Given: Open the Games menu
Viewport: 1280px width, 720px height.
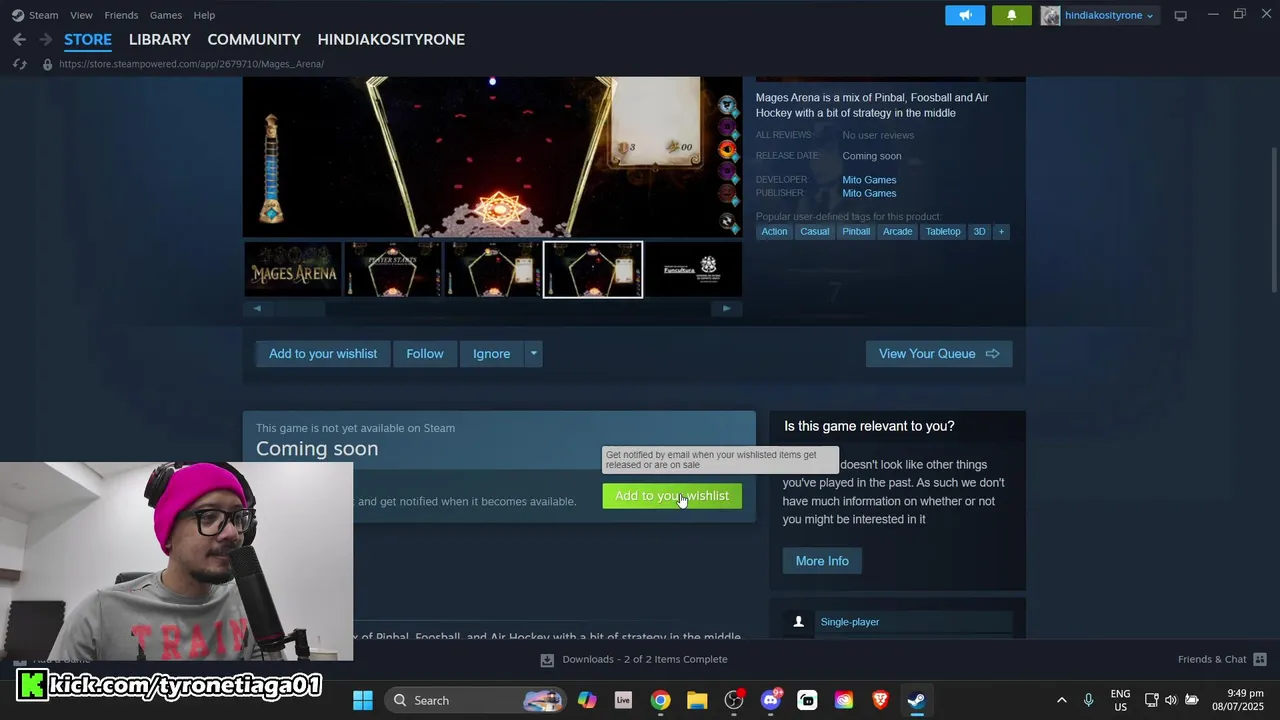Looking at the screenshot, I should pos(166,15).
